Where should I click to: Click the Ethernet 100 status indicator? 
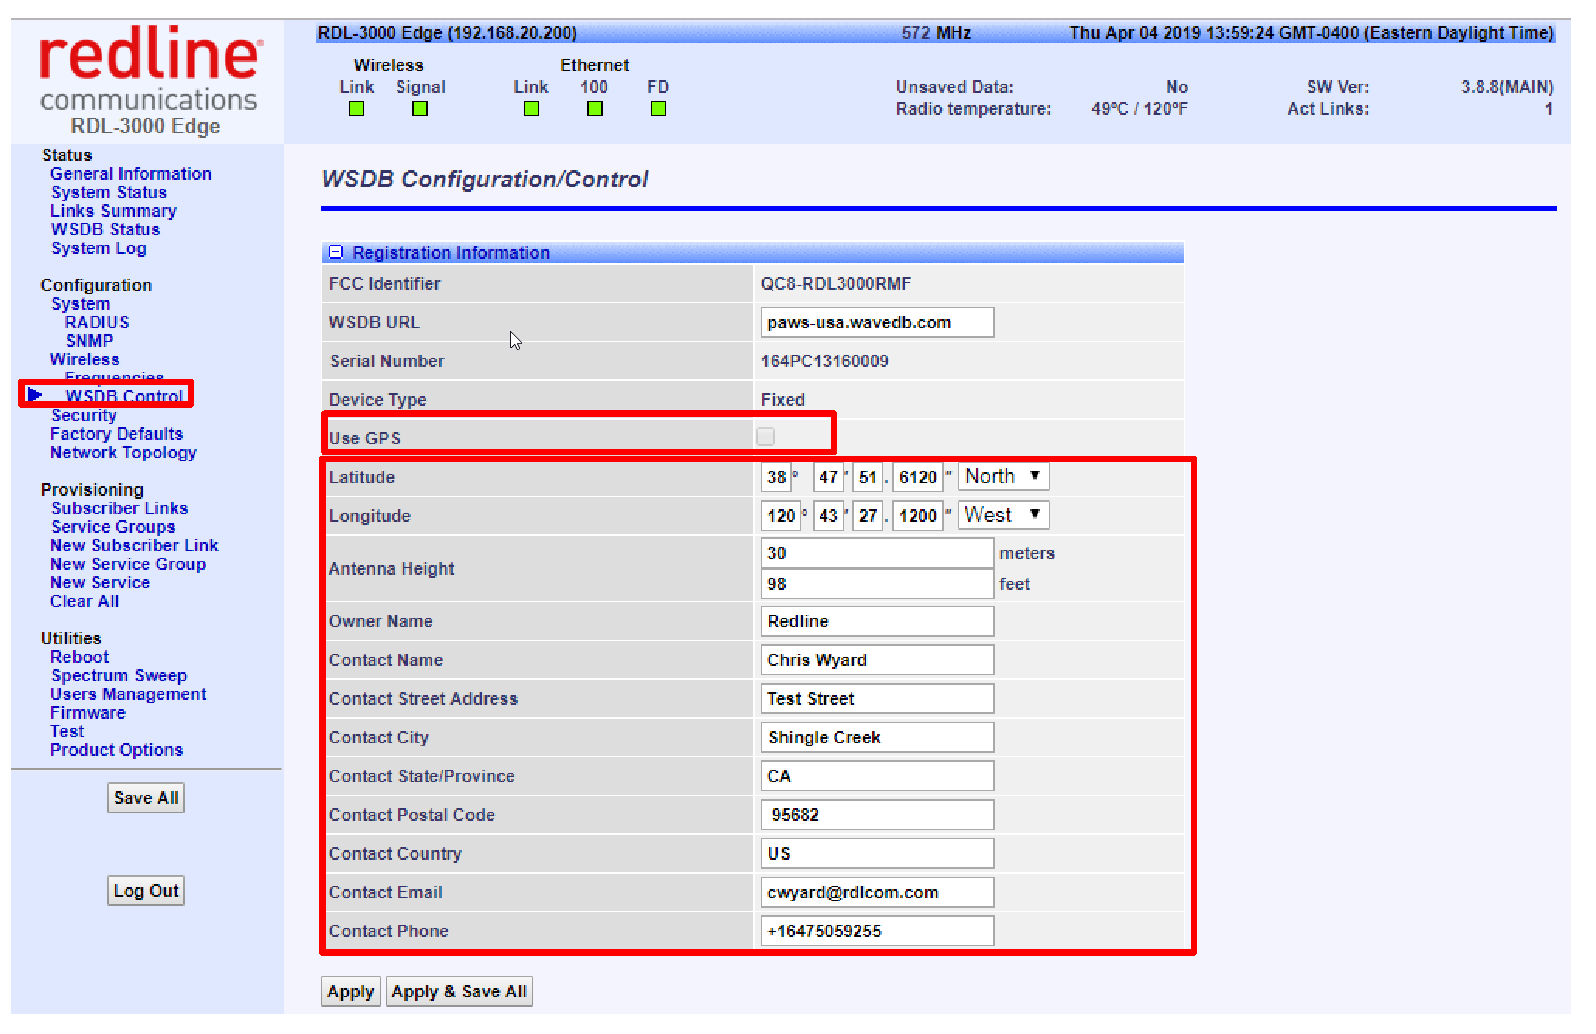pyautogui.click(x=595, y=109)
